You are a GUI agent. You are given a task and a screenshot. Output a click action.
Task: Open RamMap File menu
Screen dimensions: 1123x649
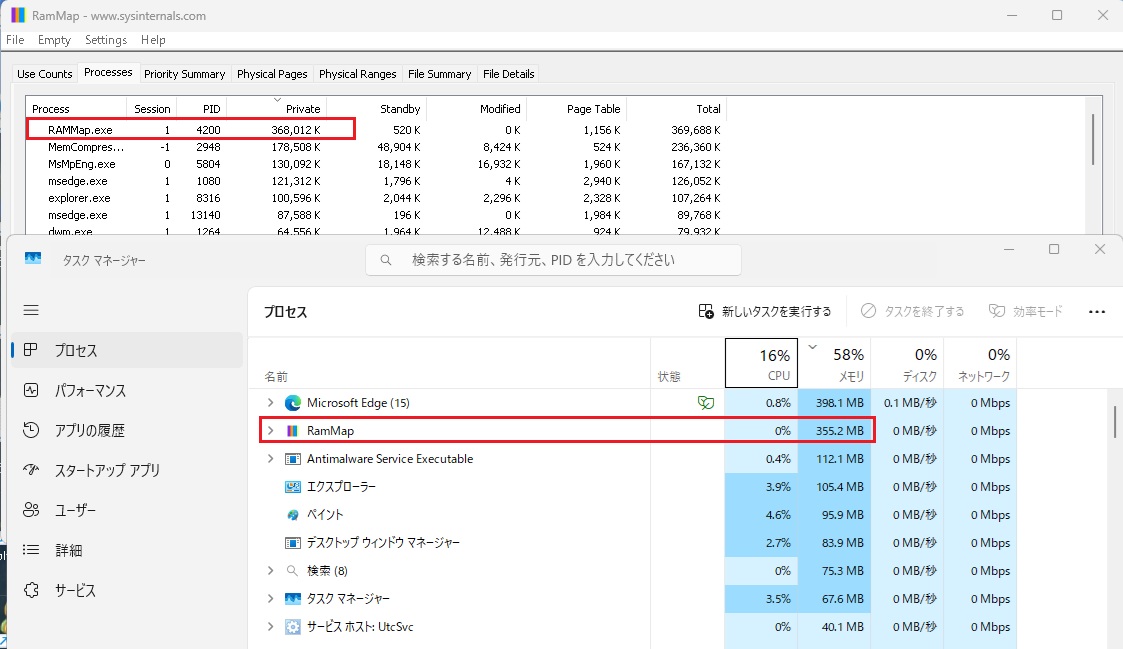15,40
